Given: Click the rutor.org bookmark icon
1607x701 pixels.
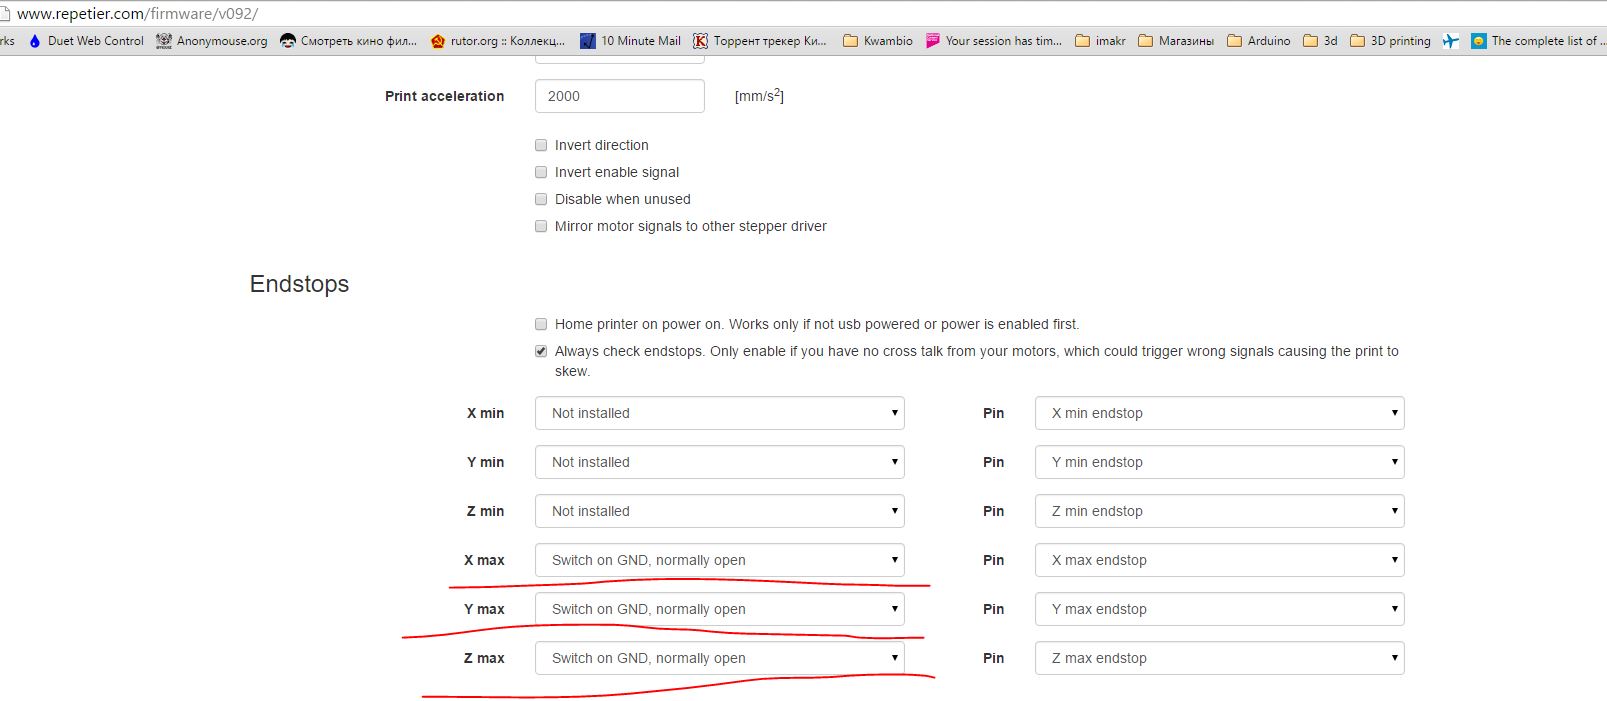Looking at the screenshot, I should tap(438, 41).
